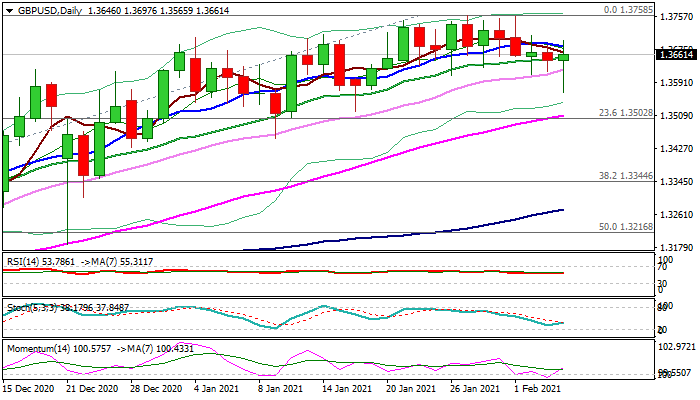Click the Momentum scale value 102.9721

(680, 347)
